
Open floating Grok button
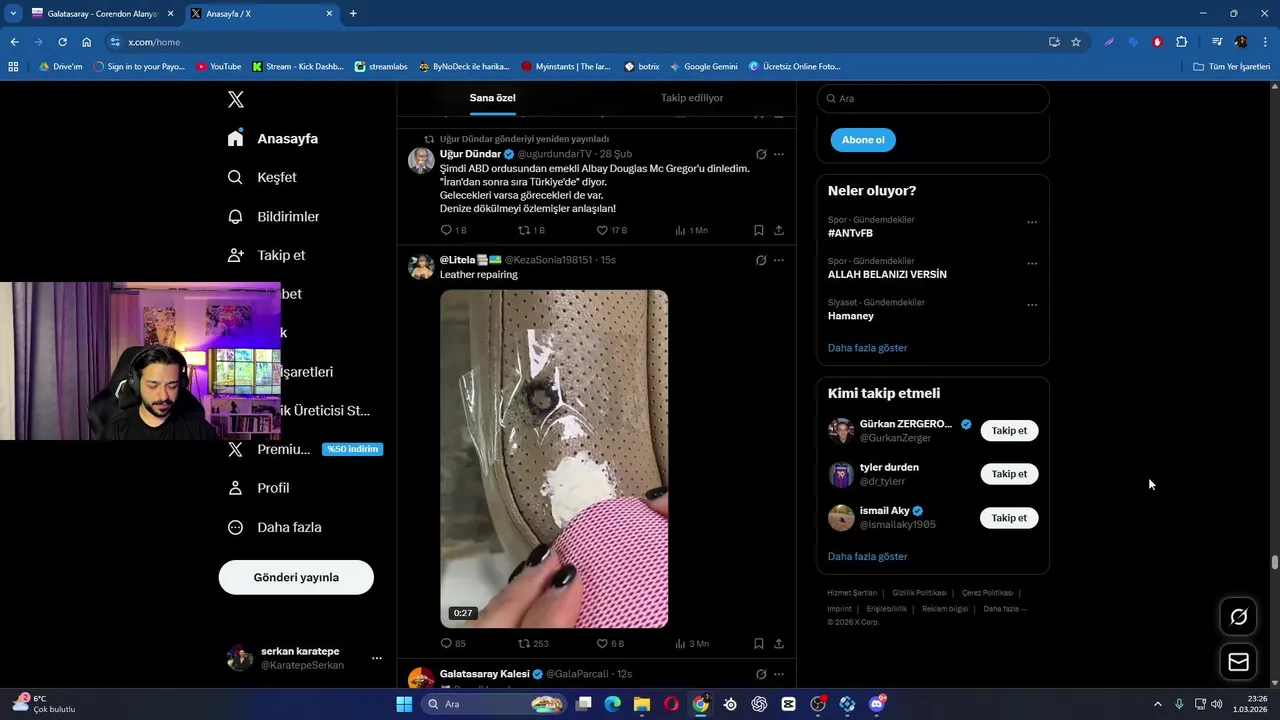pyautogui.click(x=1238, y=617)
